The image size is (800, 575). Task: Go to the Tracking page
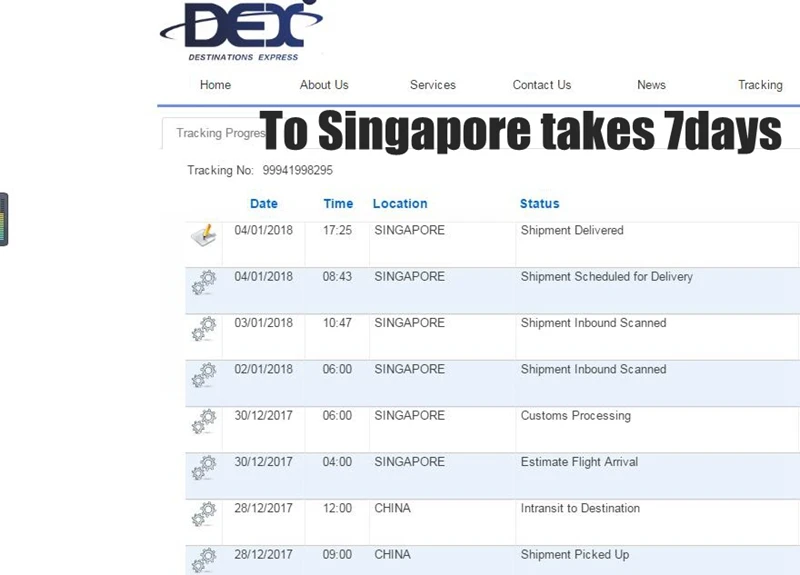[x=760, y=85]
